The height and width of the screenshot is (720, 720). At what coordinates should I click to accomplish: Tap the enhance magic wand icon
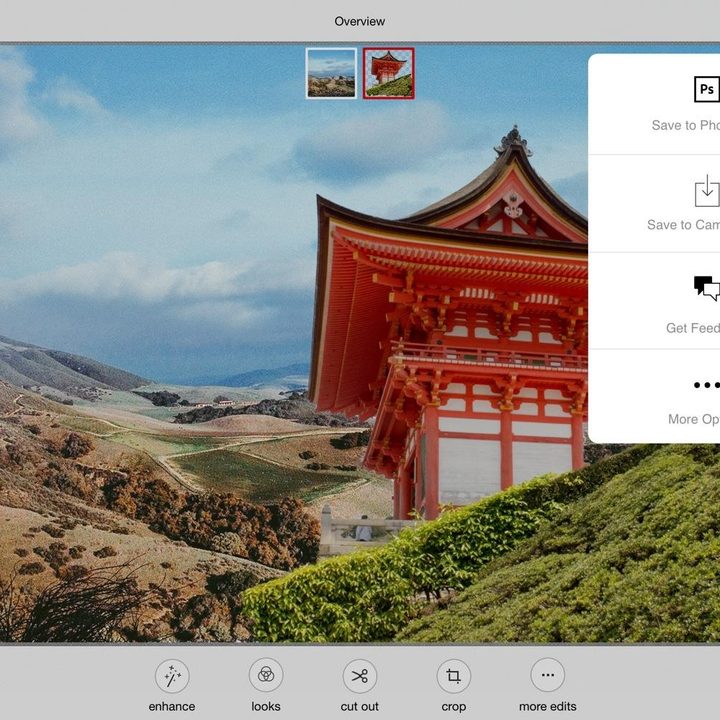point(172,676)
